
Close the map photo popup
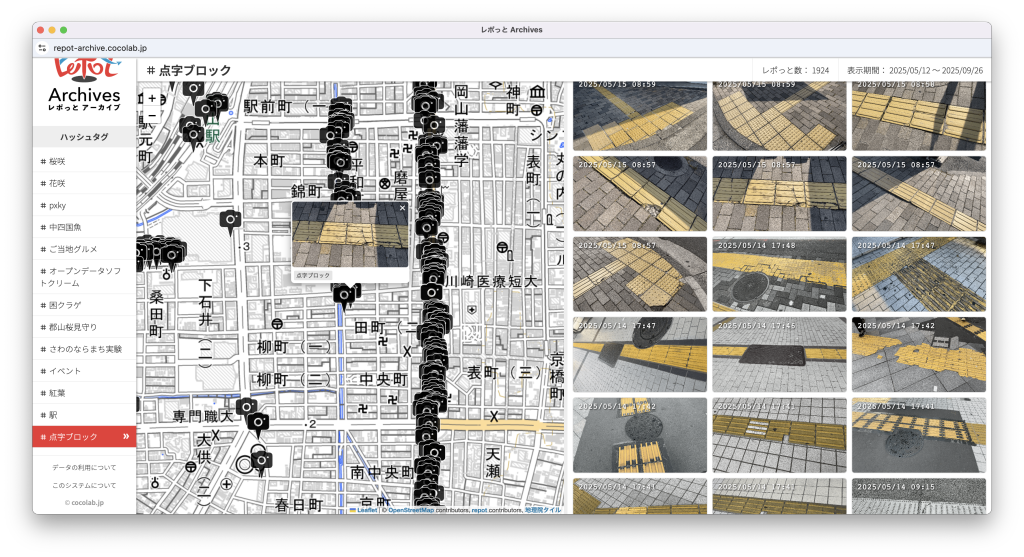402,209
